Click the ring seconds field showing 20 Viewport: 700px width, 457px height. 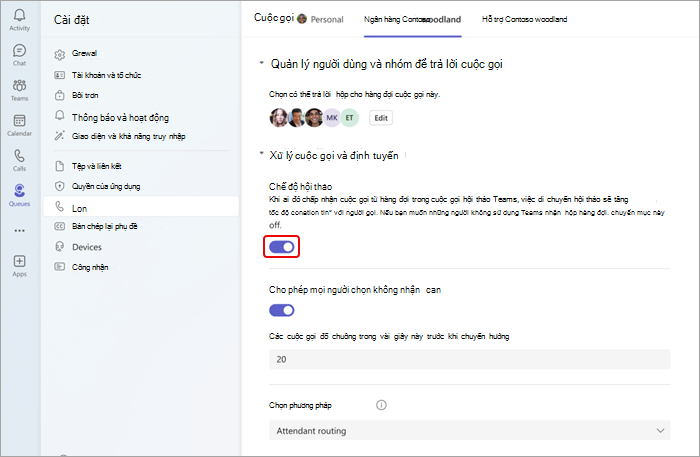470,359
